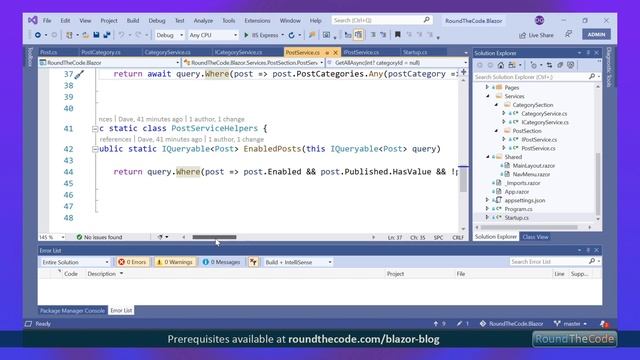This screenshot has height=360, width=640.
Task: Click the Bookmark icon in the toolbar
Action: point(398,35)
